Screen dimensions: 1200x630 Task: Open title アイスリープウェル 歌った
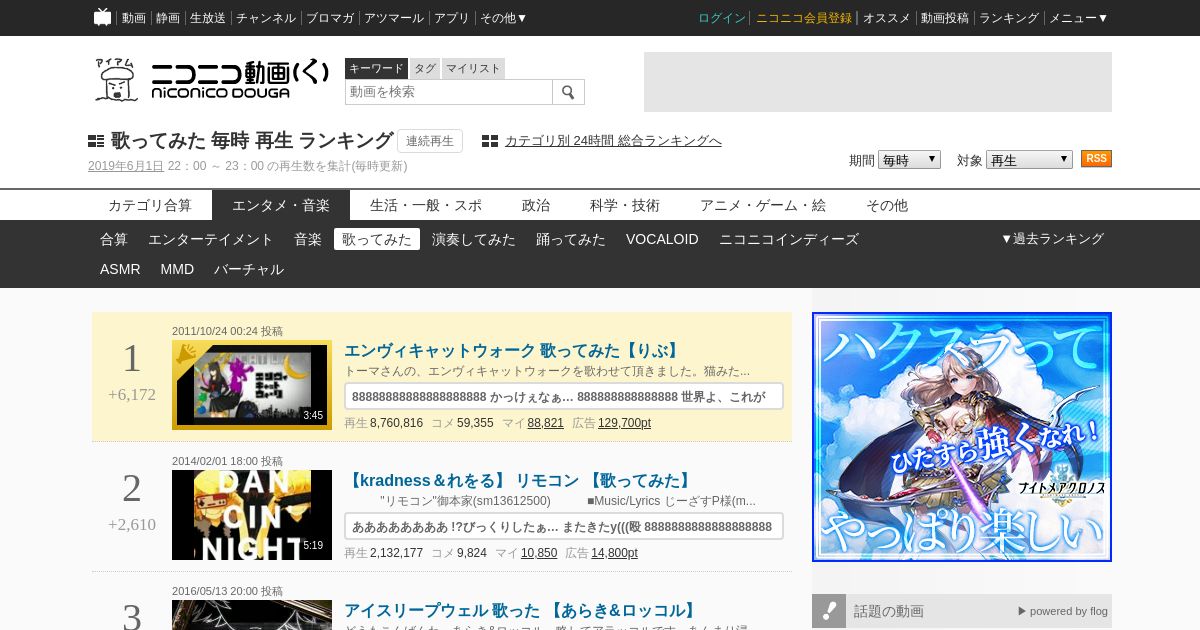click(x=521, y=611)
